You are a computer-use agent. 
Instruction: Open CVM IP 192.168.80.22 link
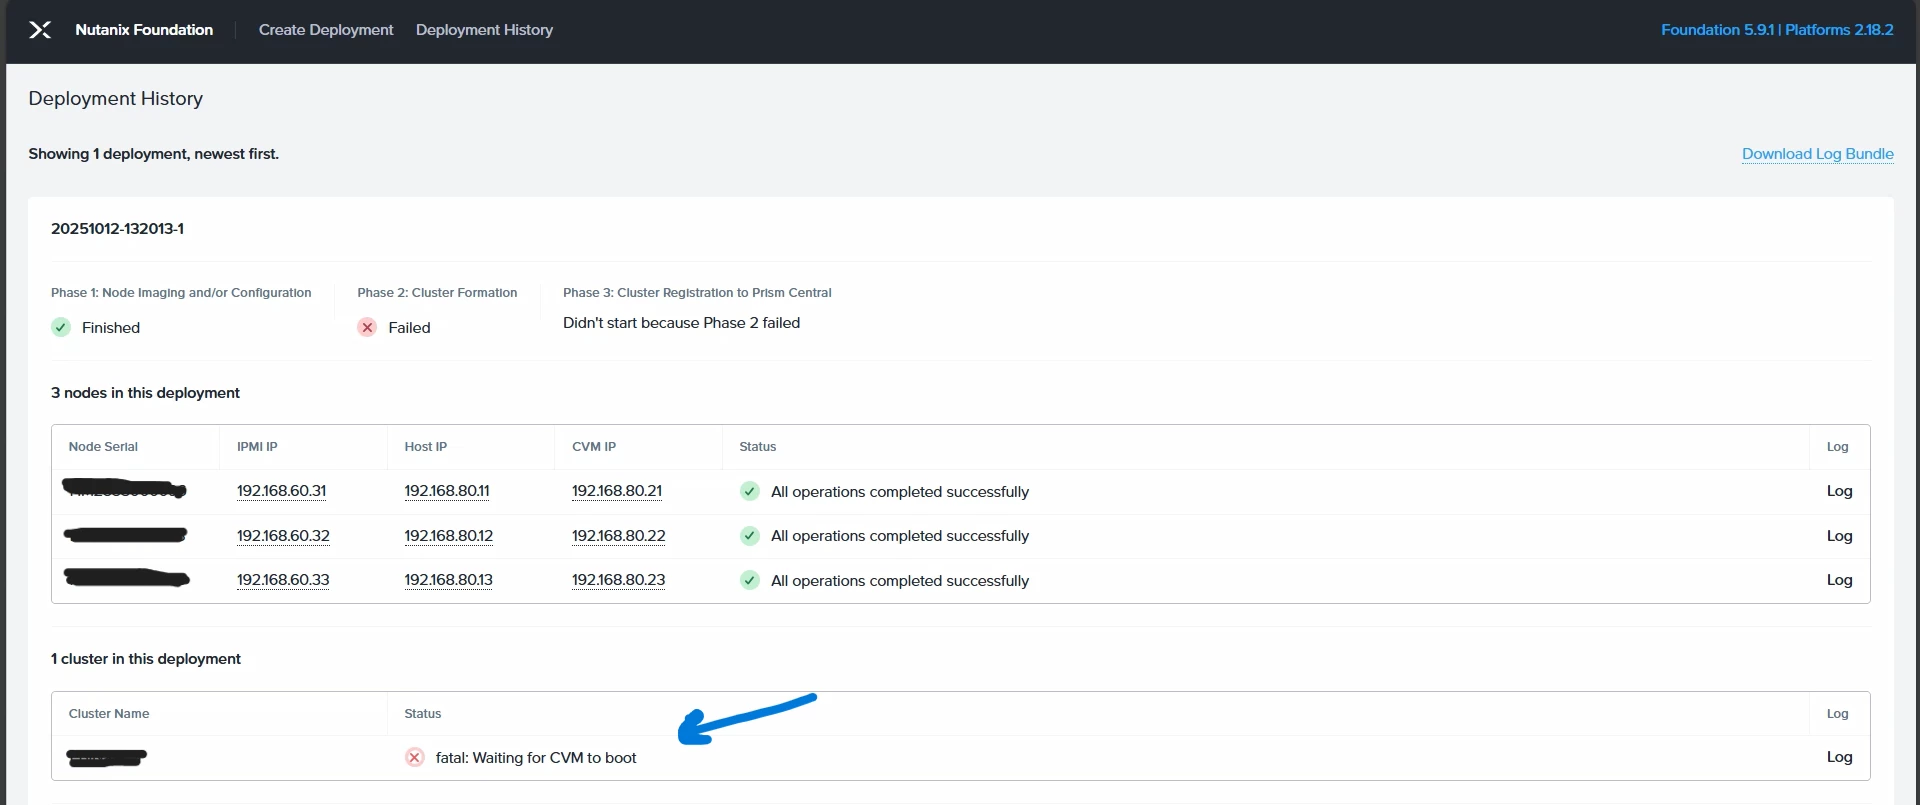tap(618, 536)
